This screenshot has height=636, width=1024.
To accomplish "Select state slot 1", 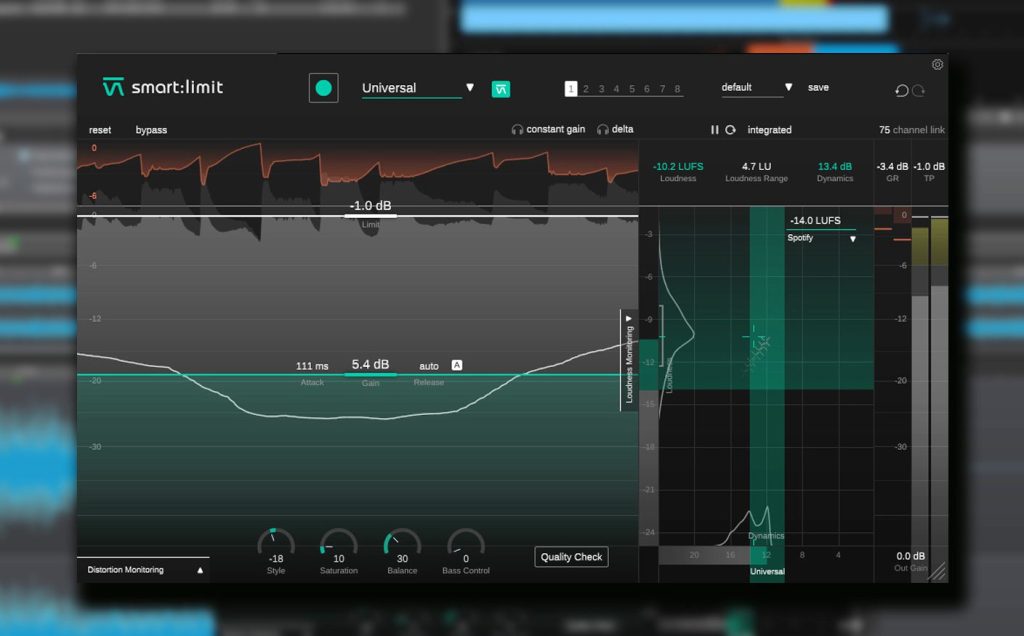I will pos(571,89).
